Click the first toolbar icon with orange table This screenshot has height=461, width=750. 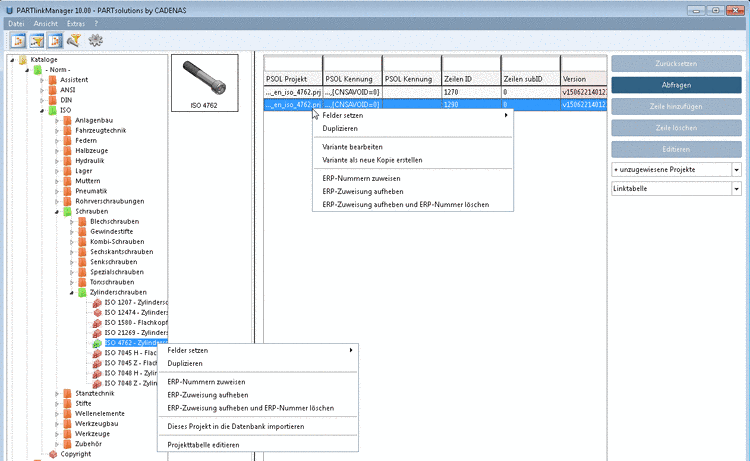(18, 41)
